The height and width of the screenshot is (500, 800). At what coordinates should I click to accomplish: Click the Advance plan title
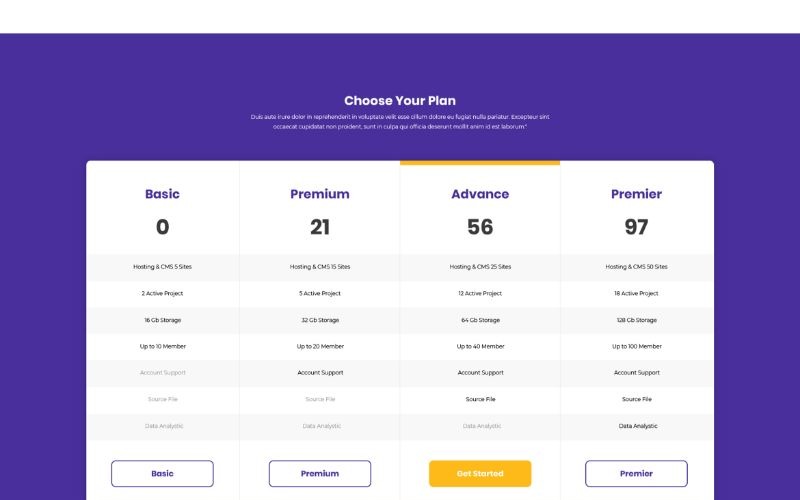pos(480,194)
